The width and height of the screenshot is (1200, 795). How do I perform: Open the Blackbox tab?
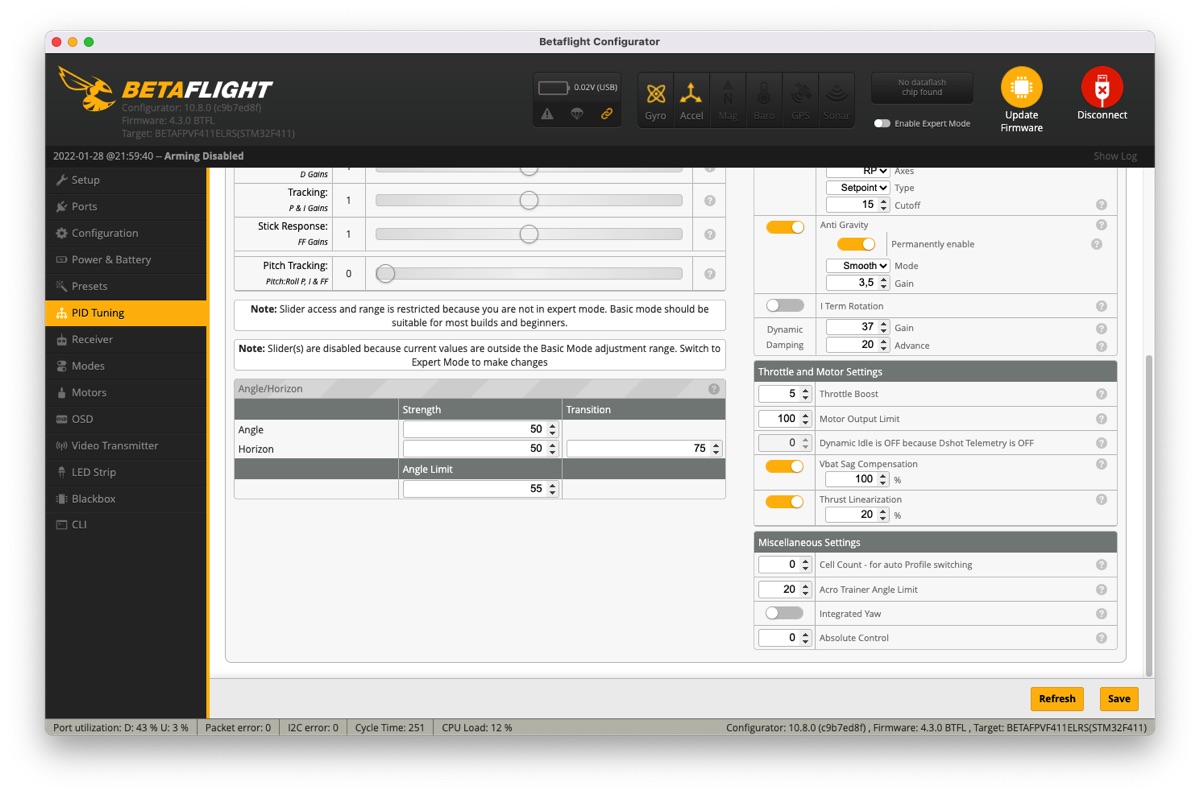(x=126, y=498)
